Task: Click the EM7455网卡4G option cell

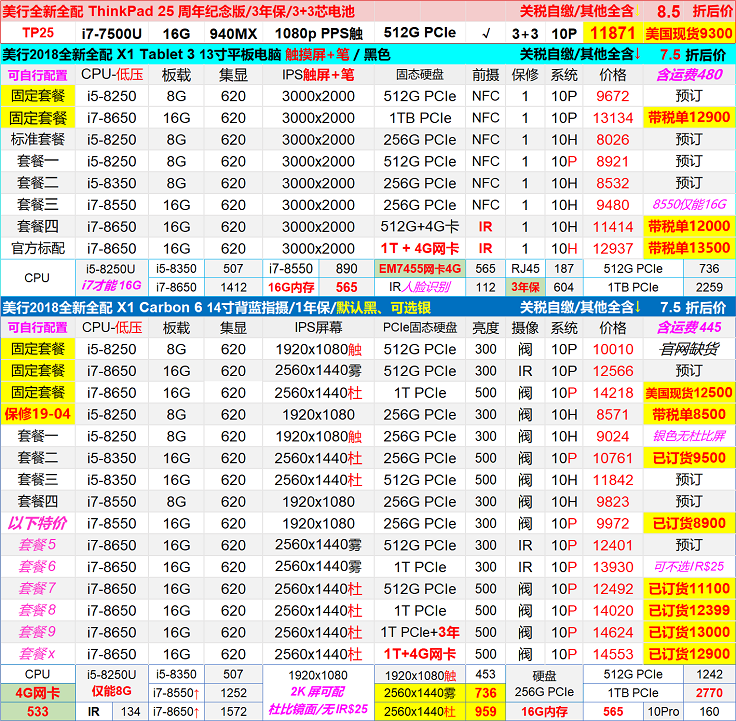Action: click(420, 268)
